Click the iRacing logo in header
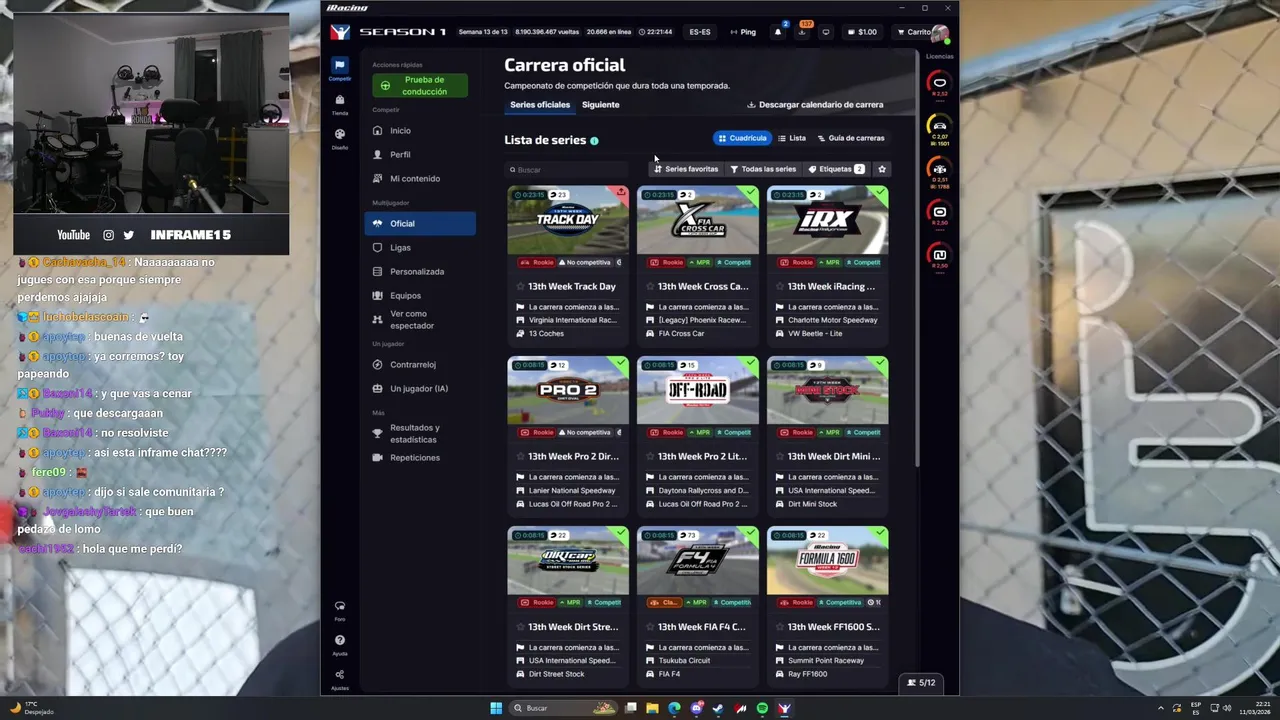Viewport: 1280px width, 720px height. tap(340, 32)
